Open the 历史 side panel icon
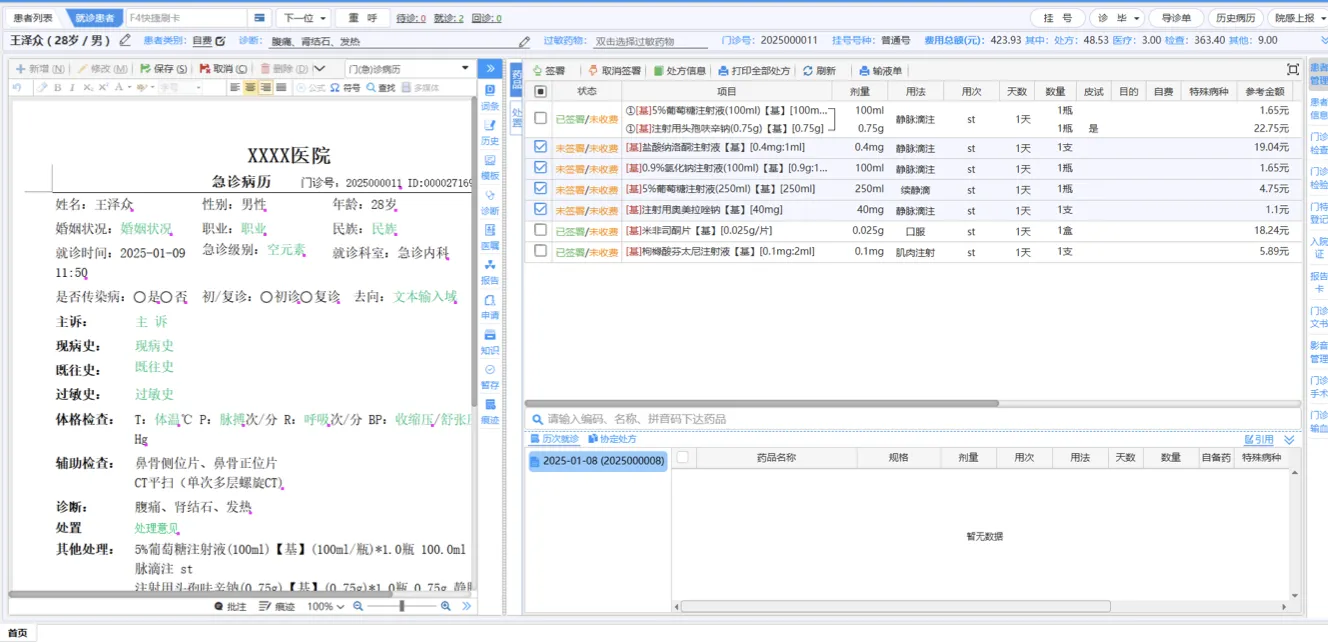1328x642 pixels. (x=489, y=131)
